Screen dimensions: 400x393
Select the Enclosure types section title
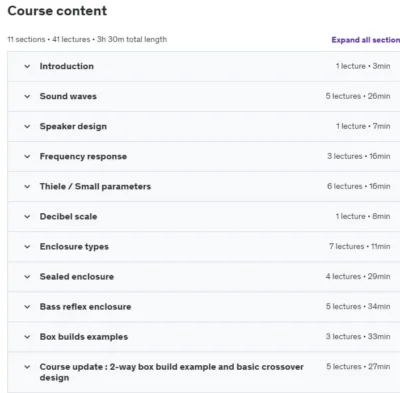(74, 247)
